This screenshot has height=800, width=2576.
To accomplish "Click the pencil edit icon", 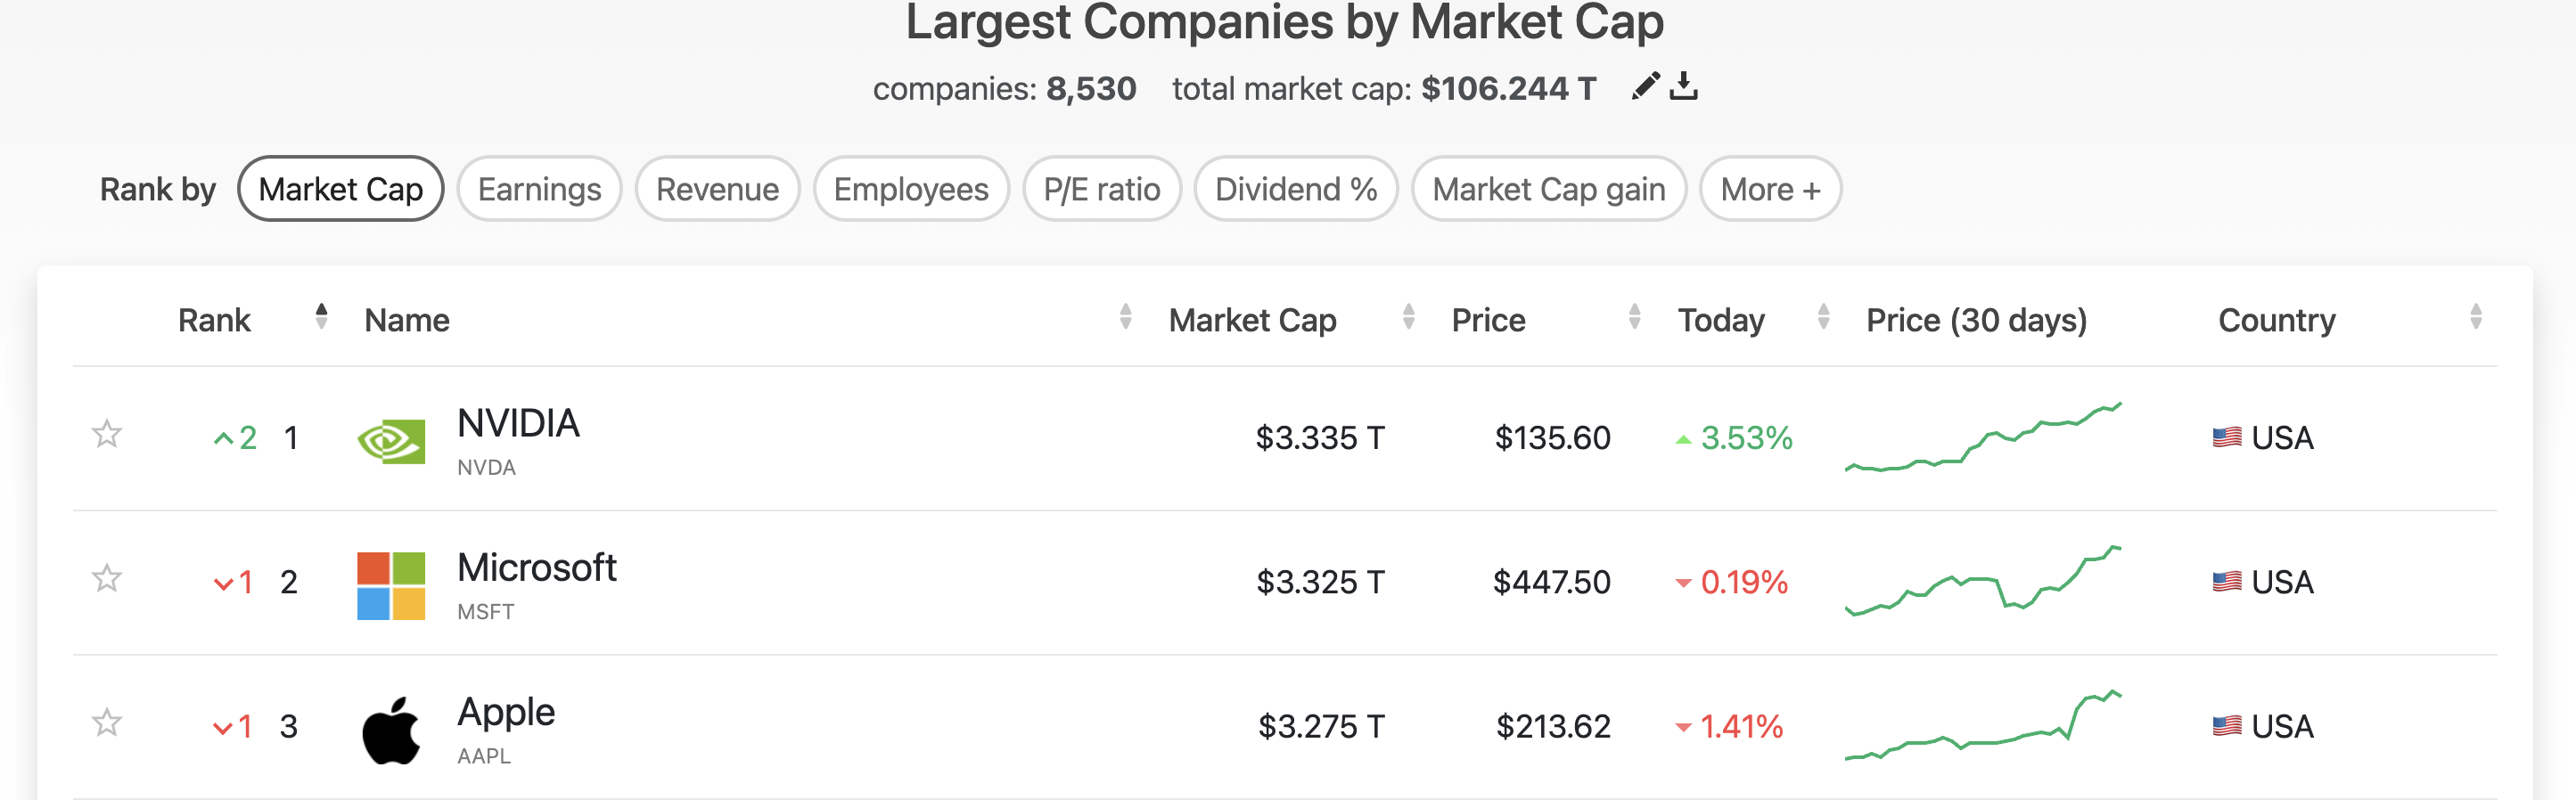I will tap(1644, 87).
